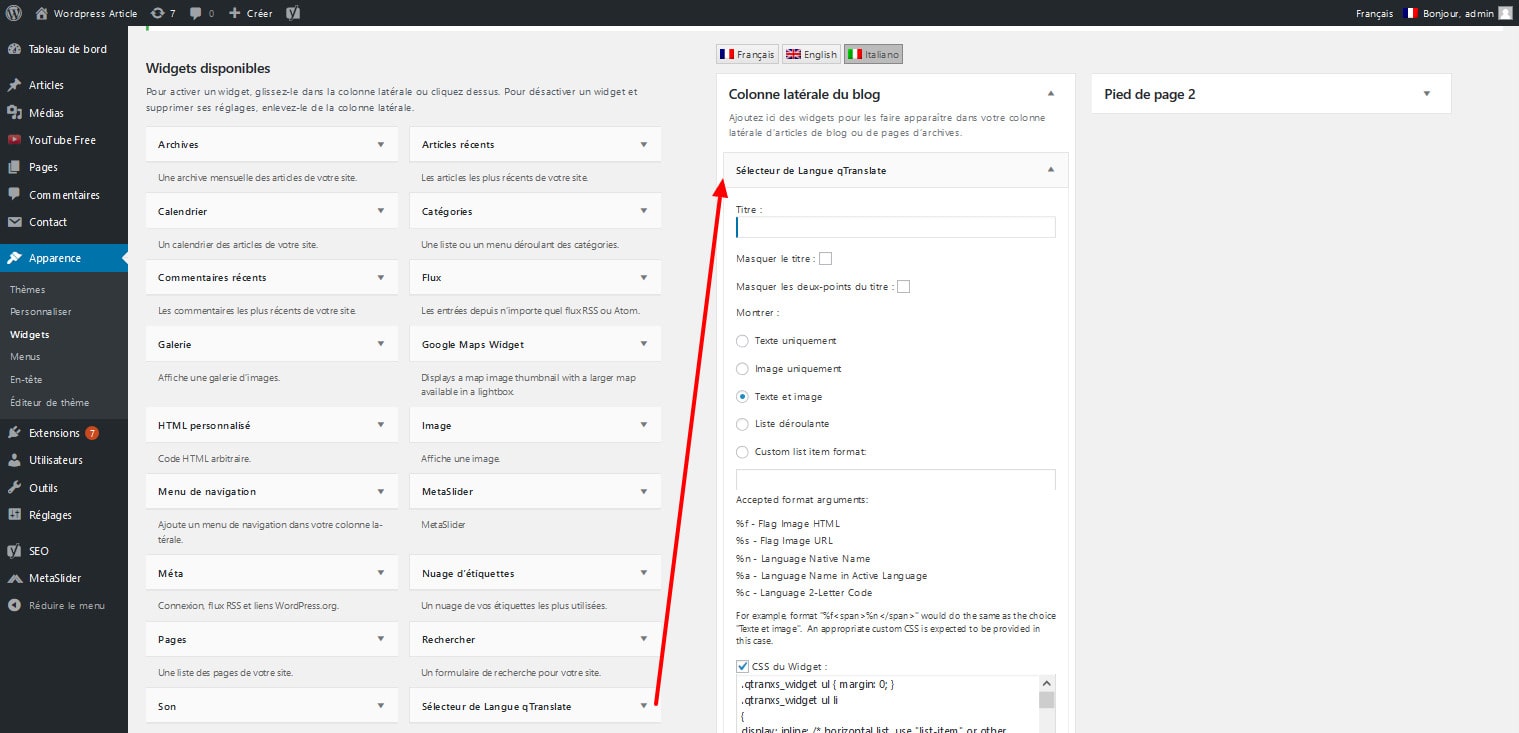Open Tableau de bord dashboard icon
Screen dimensions: 1519x733
[x=14, y=49]
